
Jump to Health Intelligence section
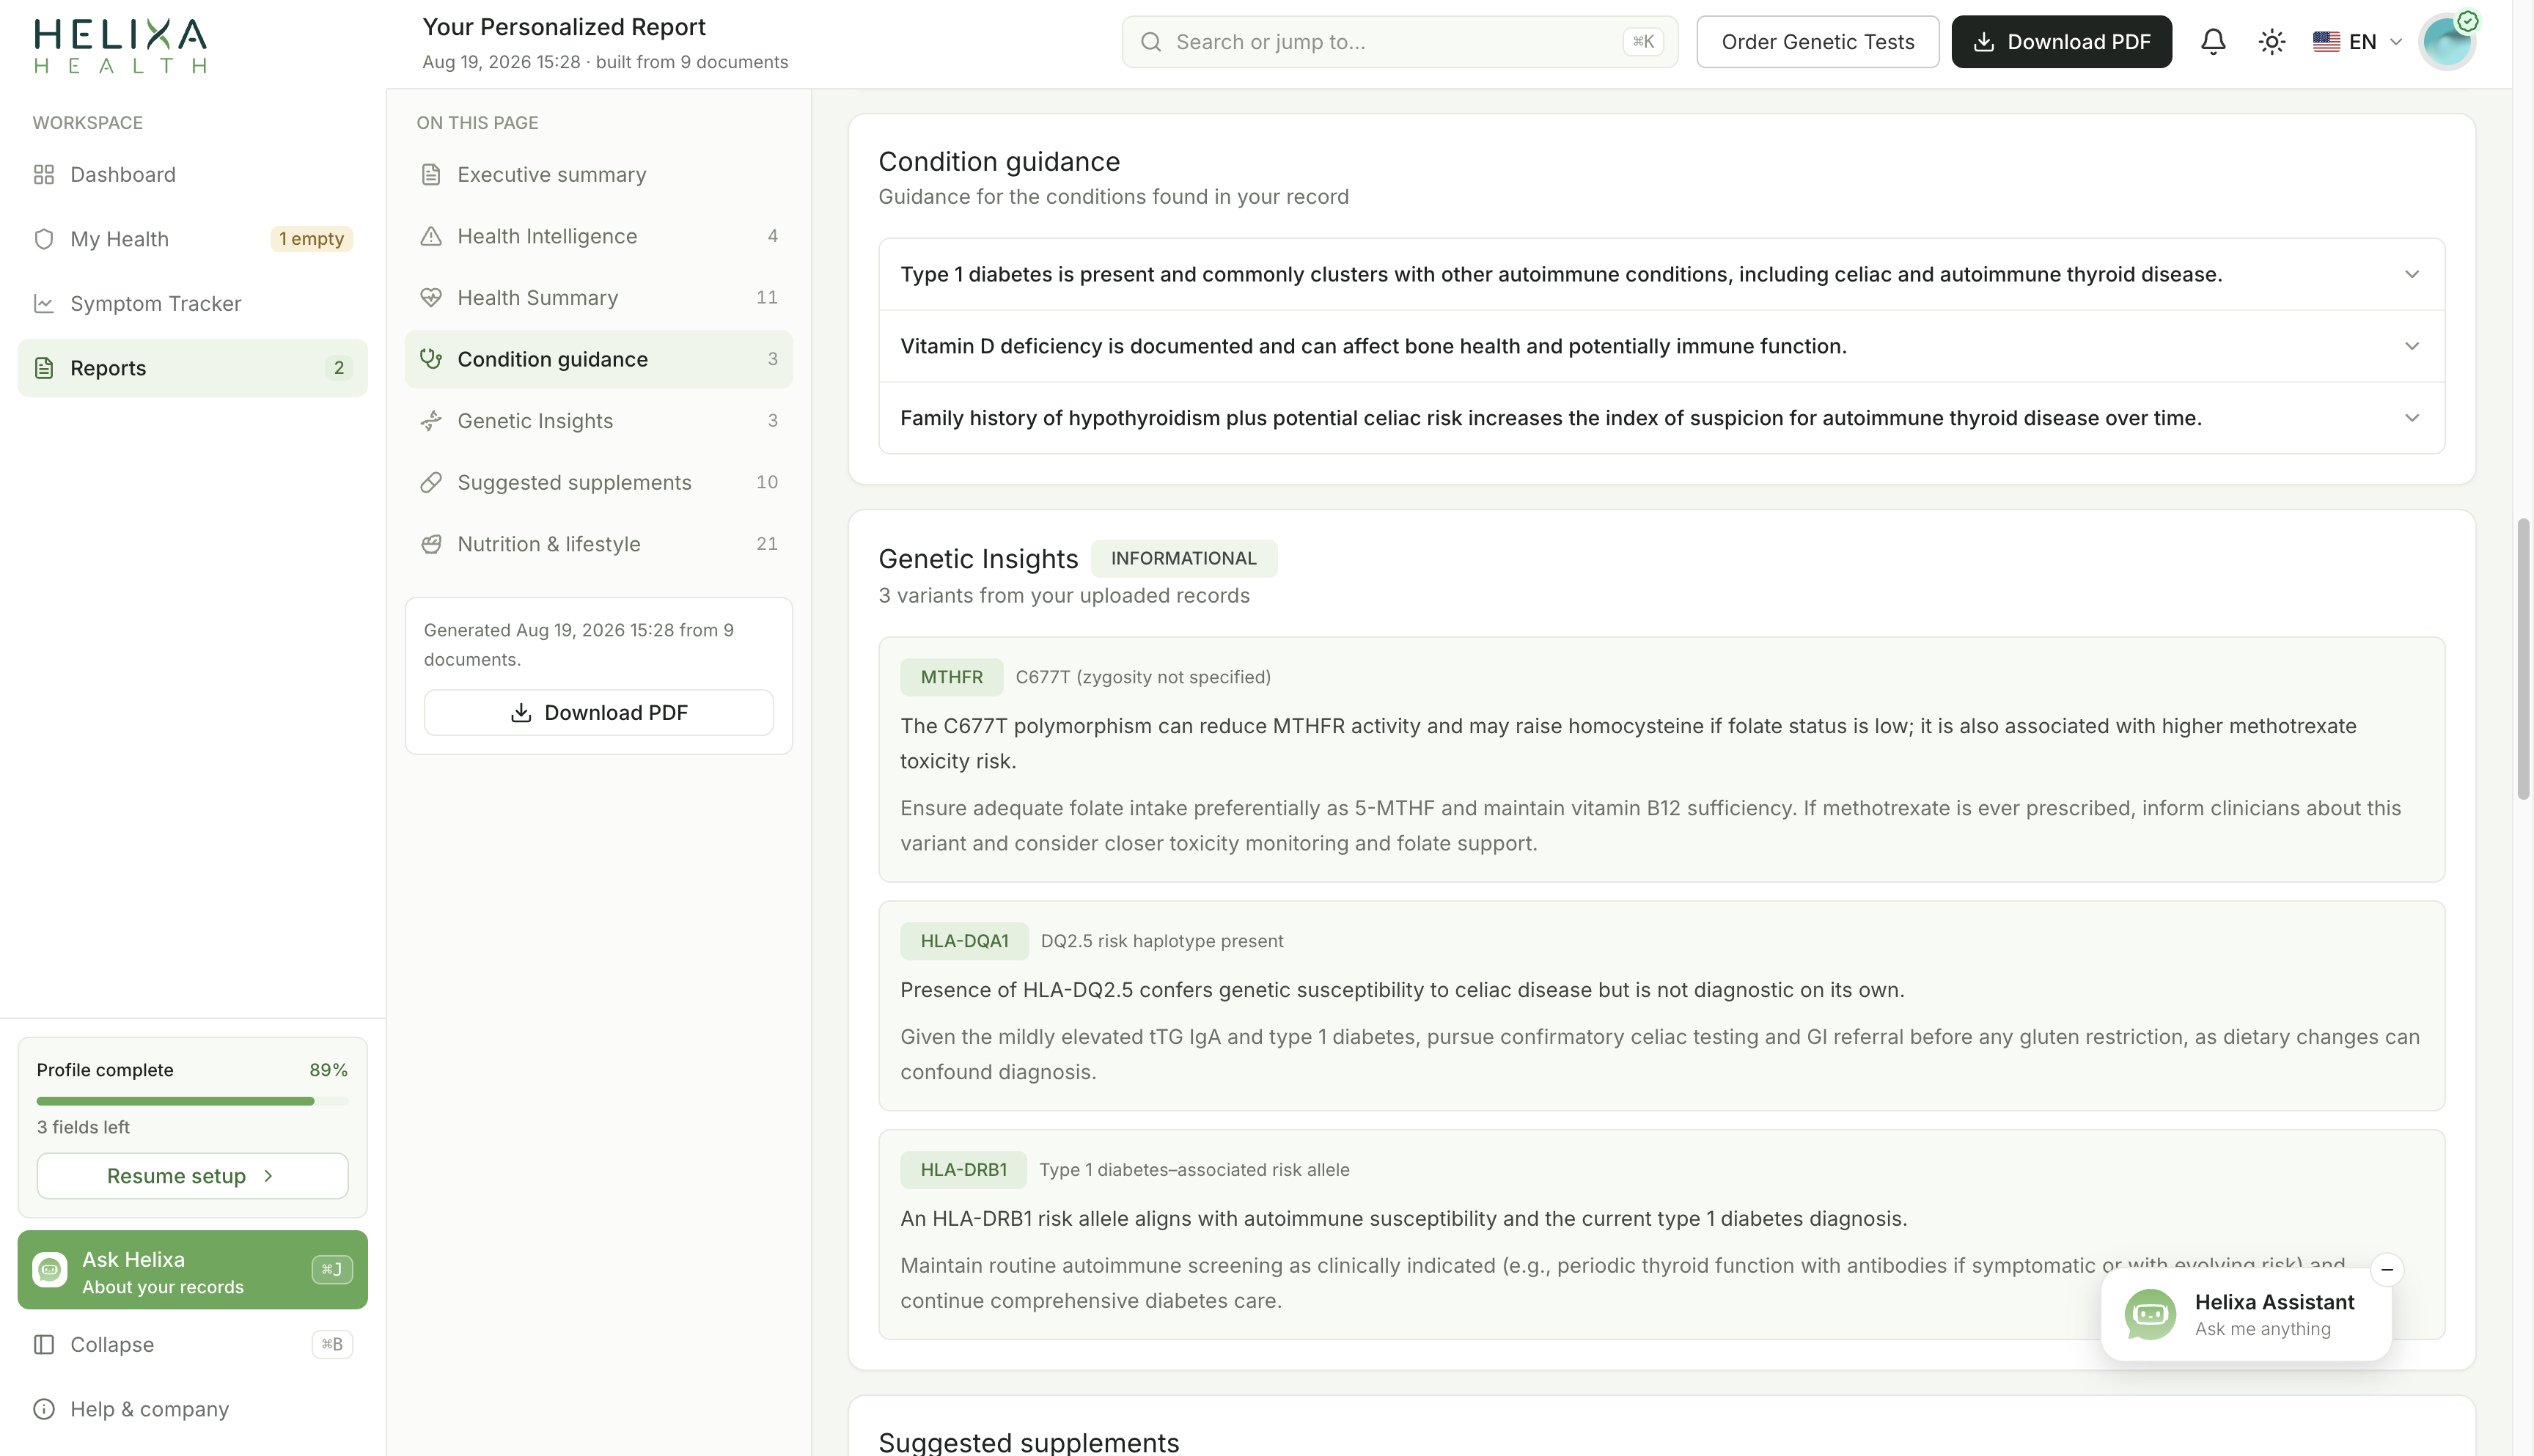(x=598, y=236)
